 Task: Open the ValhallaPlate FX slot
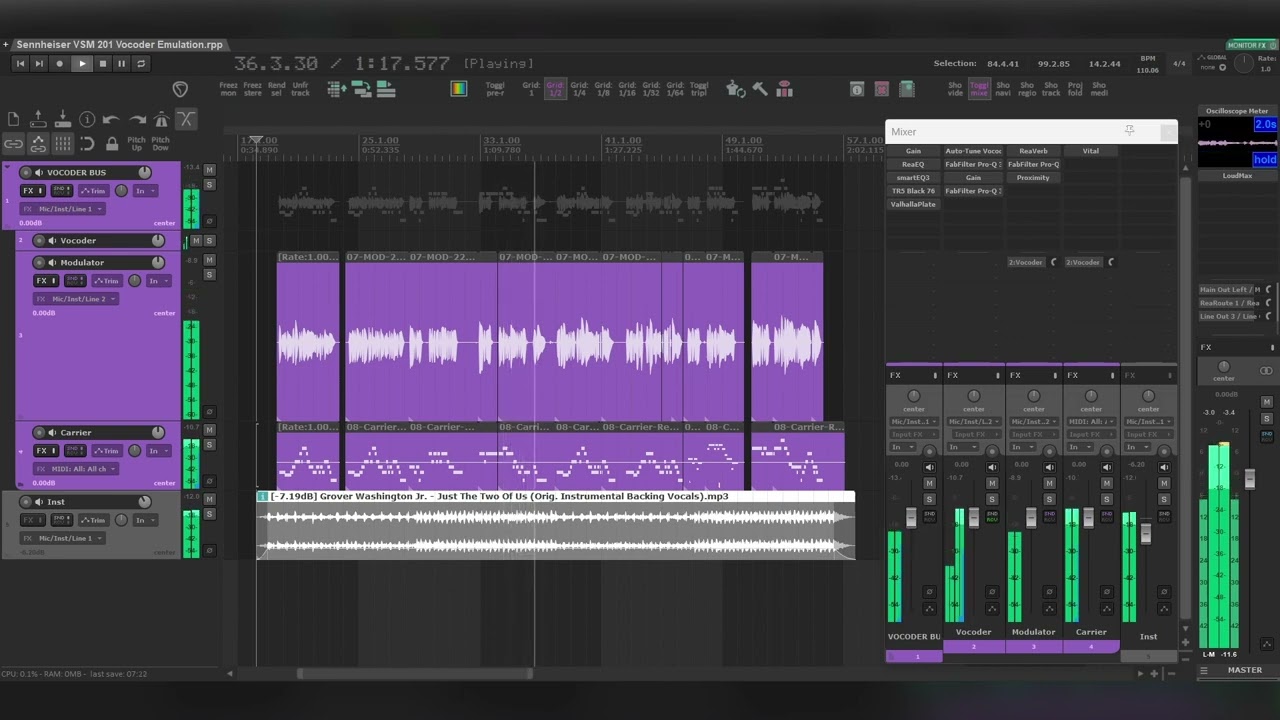pos(913,204)
